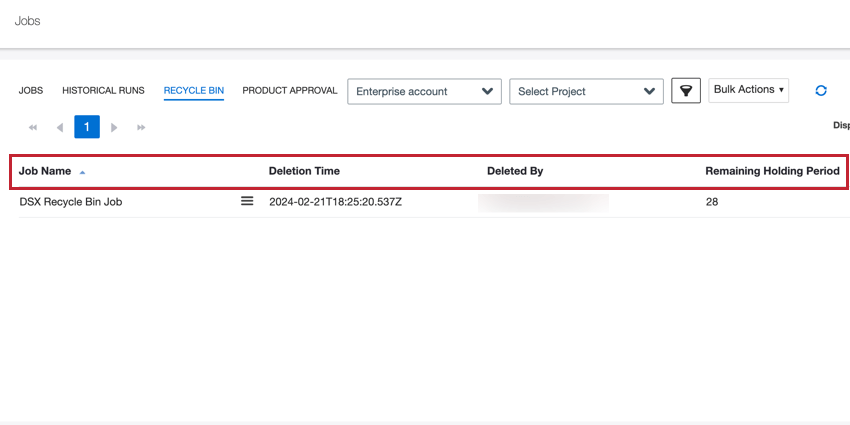Screen dimensions: 850x425
Task: Open the PRODUCT APPROVAL tab
Action: (x=290, y=91)
